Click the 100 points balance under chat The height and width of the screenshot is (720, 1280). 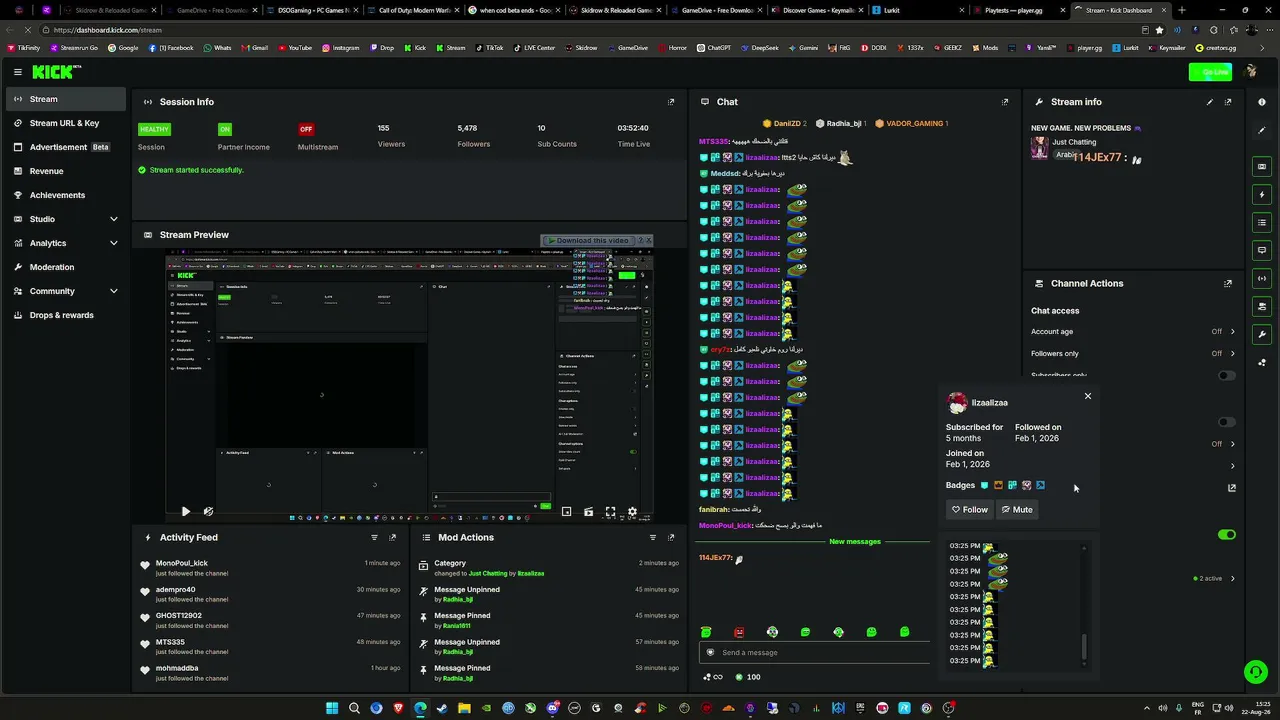coord(746,677)
